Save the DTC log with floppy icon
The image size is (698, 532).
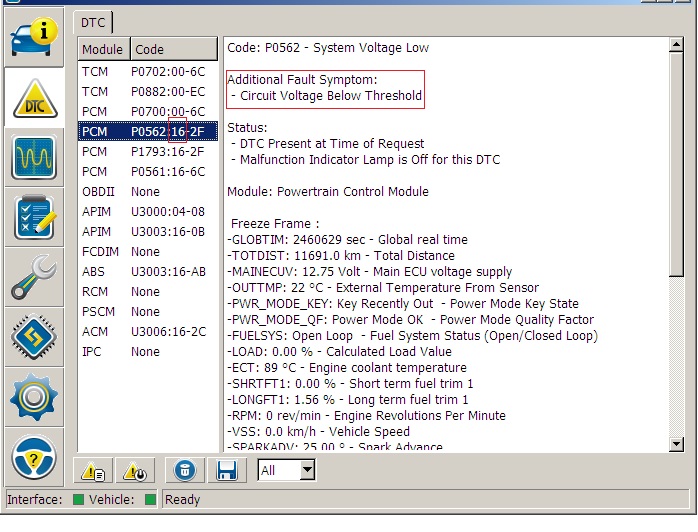click(226, 470)
